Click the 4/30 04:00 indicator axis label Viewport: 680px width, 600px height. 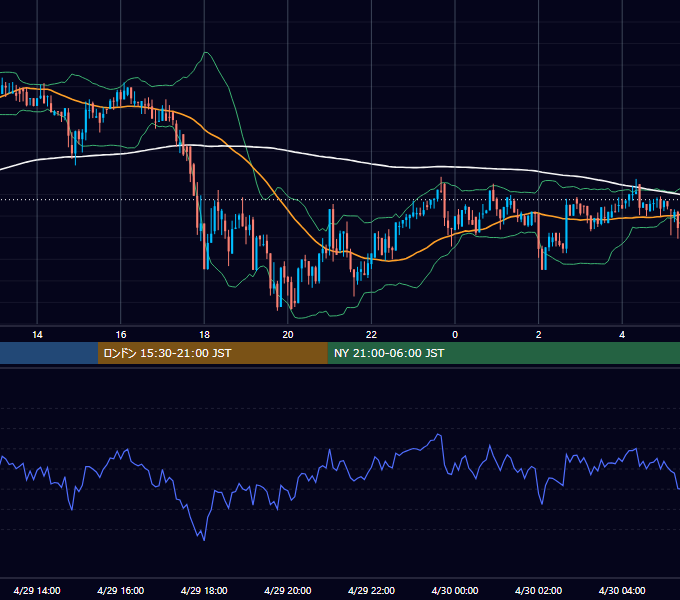(x=622, y=590)
